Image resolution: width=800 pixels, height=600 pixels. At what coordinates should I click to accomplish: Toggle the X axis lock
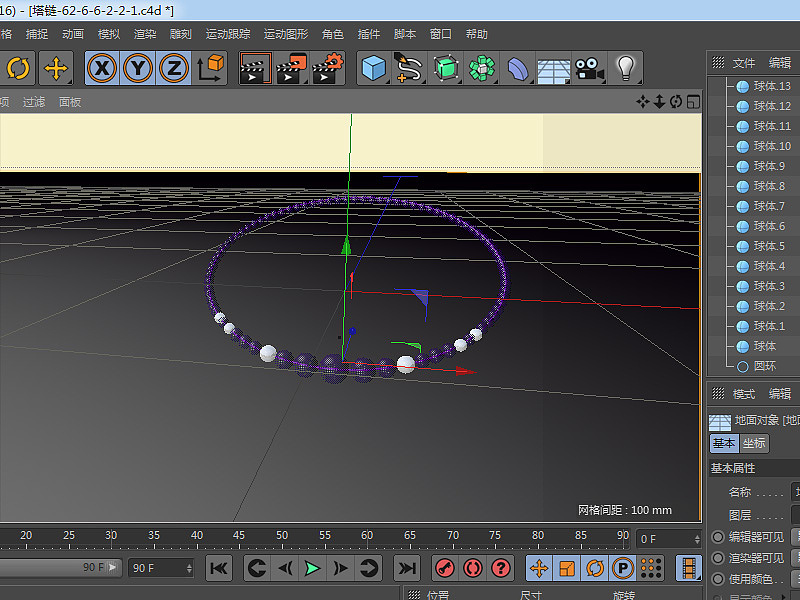pyautogui.click(x=102, y=68)
